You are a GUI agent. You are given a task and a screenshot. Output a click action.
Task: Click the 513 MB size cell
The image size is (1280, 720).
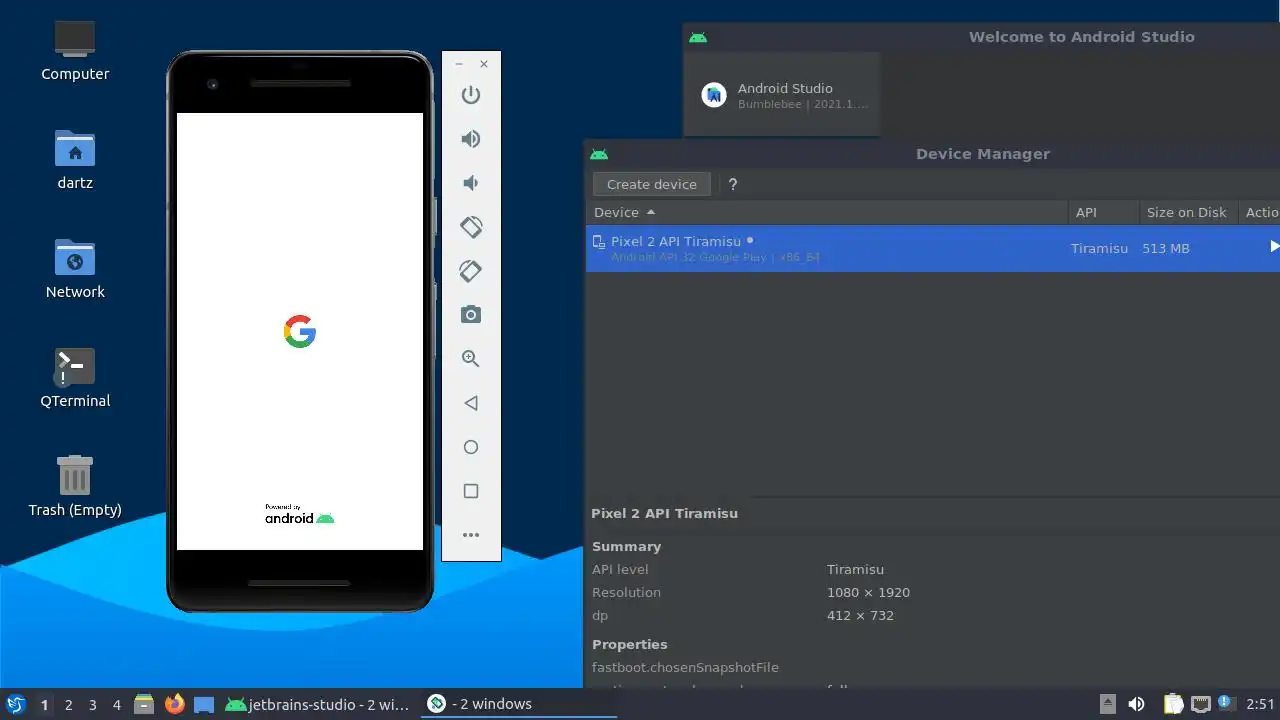(x=1166, y=248)
